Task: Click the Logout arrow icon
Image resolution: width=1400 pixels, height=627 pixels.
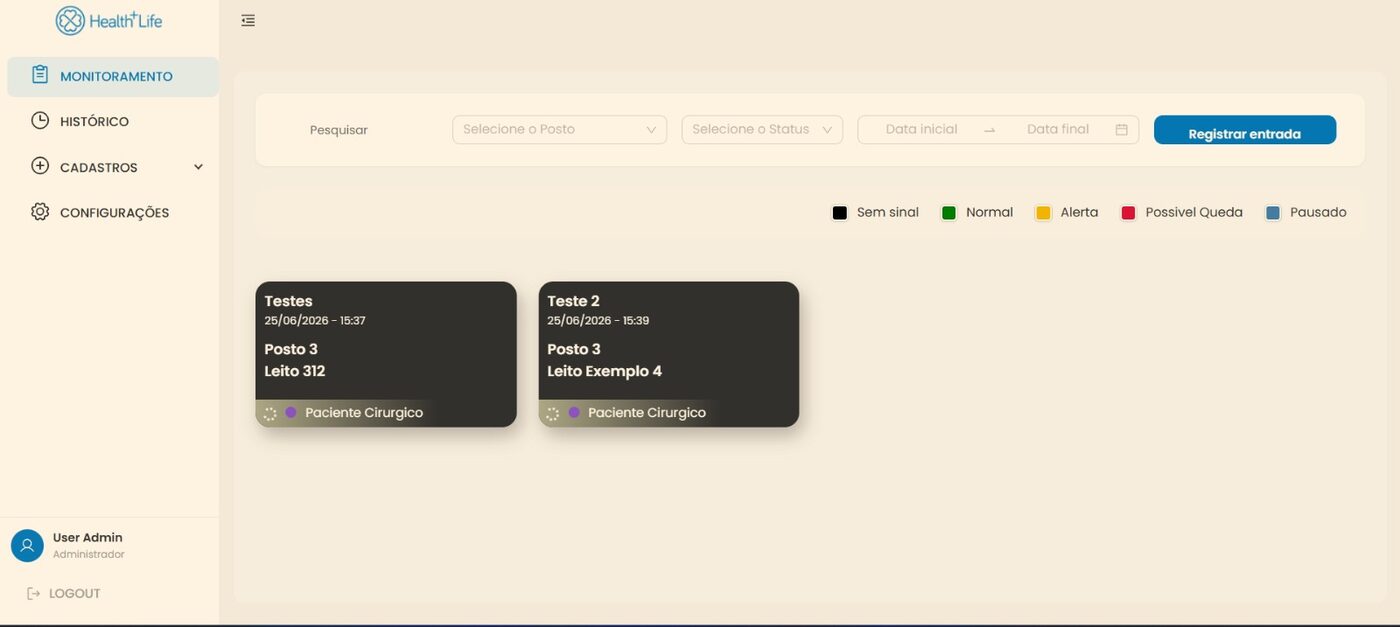Action: click(34, 593)
